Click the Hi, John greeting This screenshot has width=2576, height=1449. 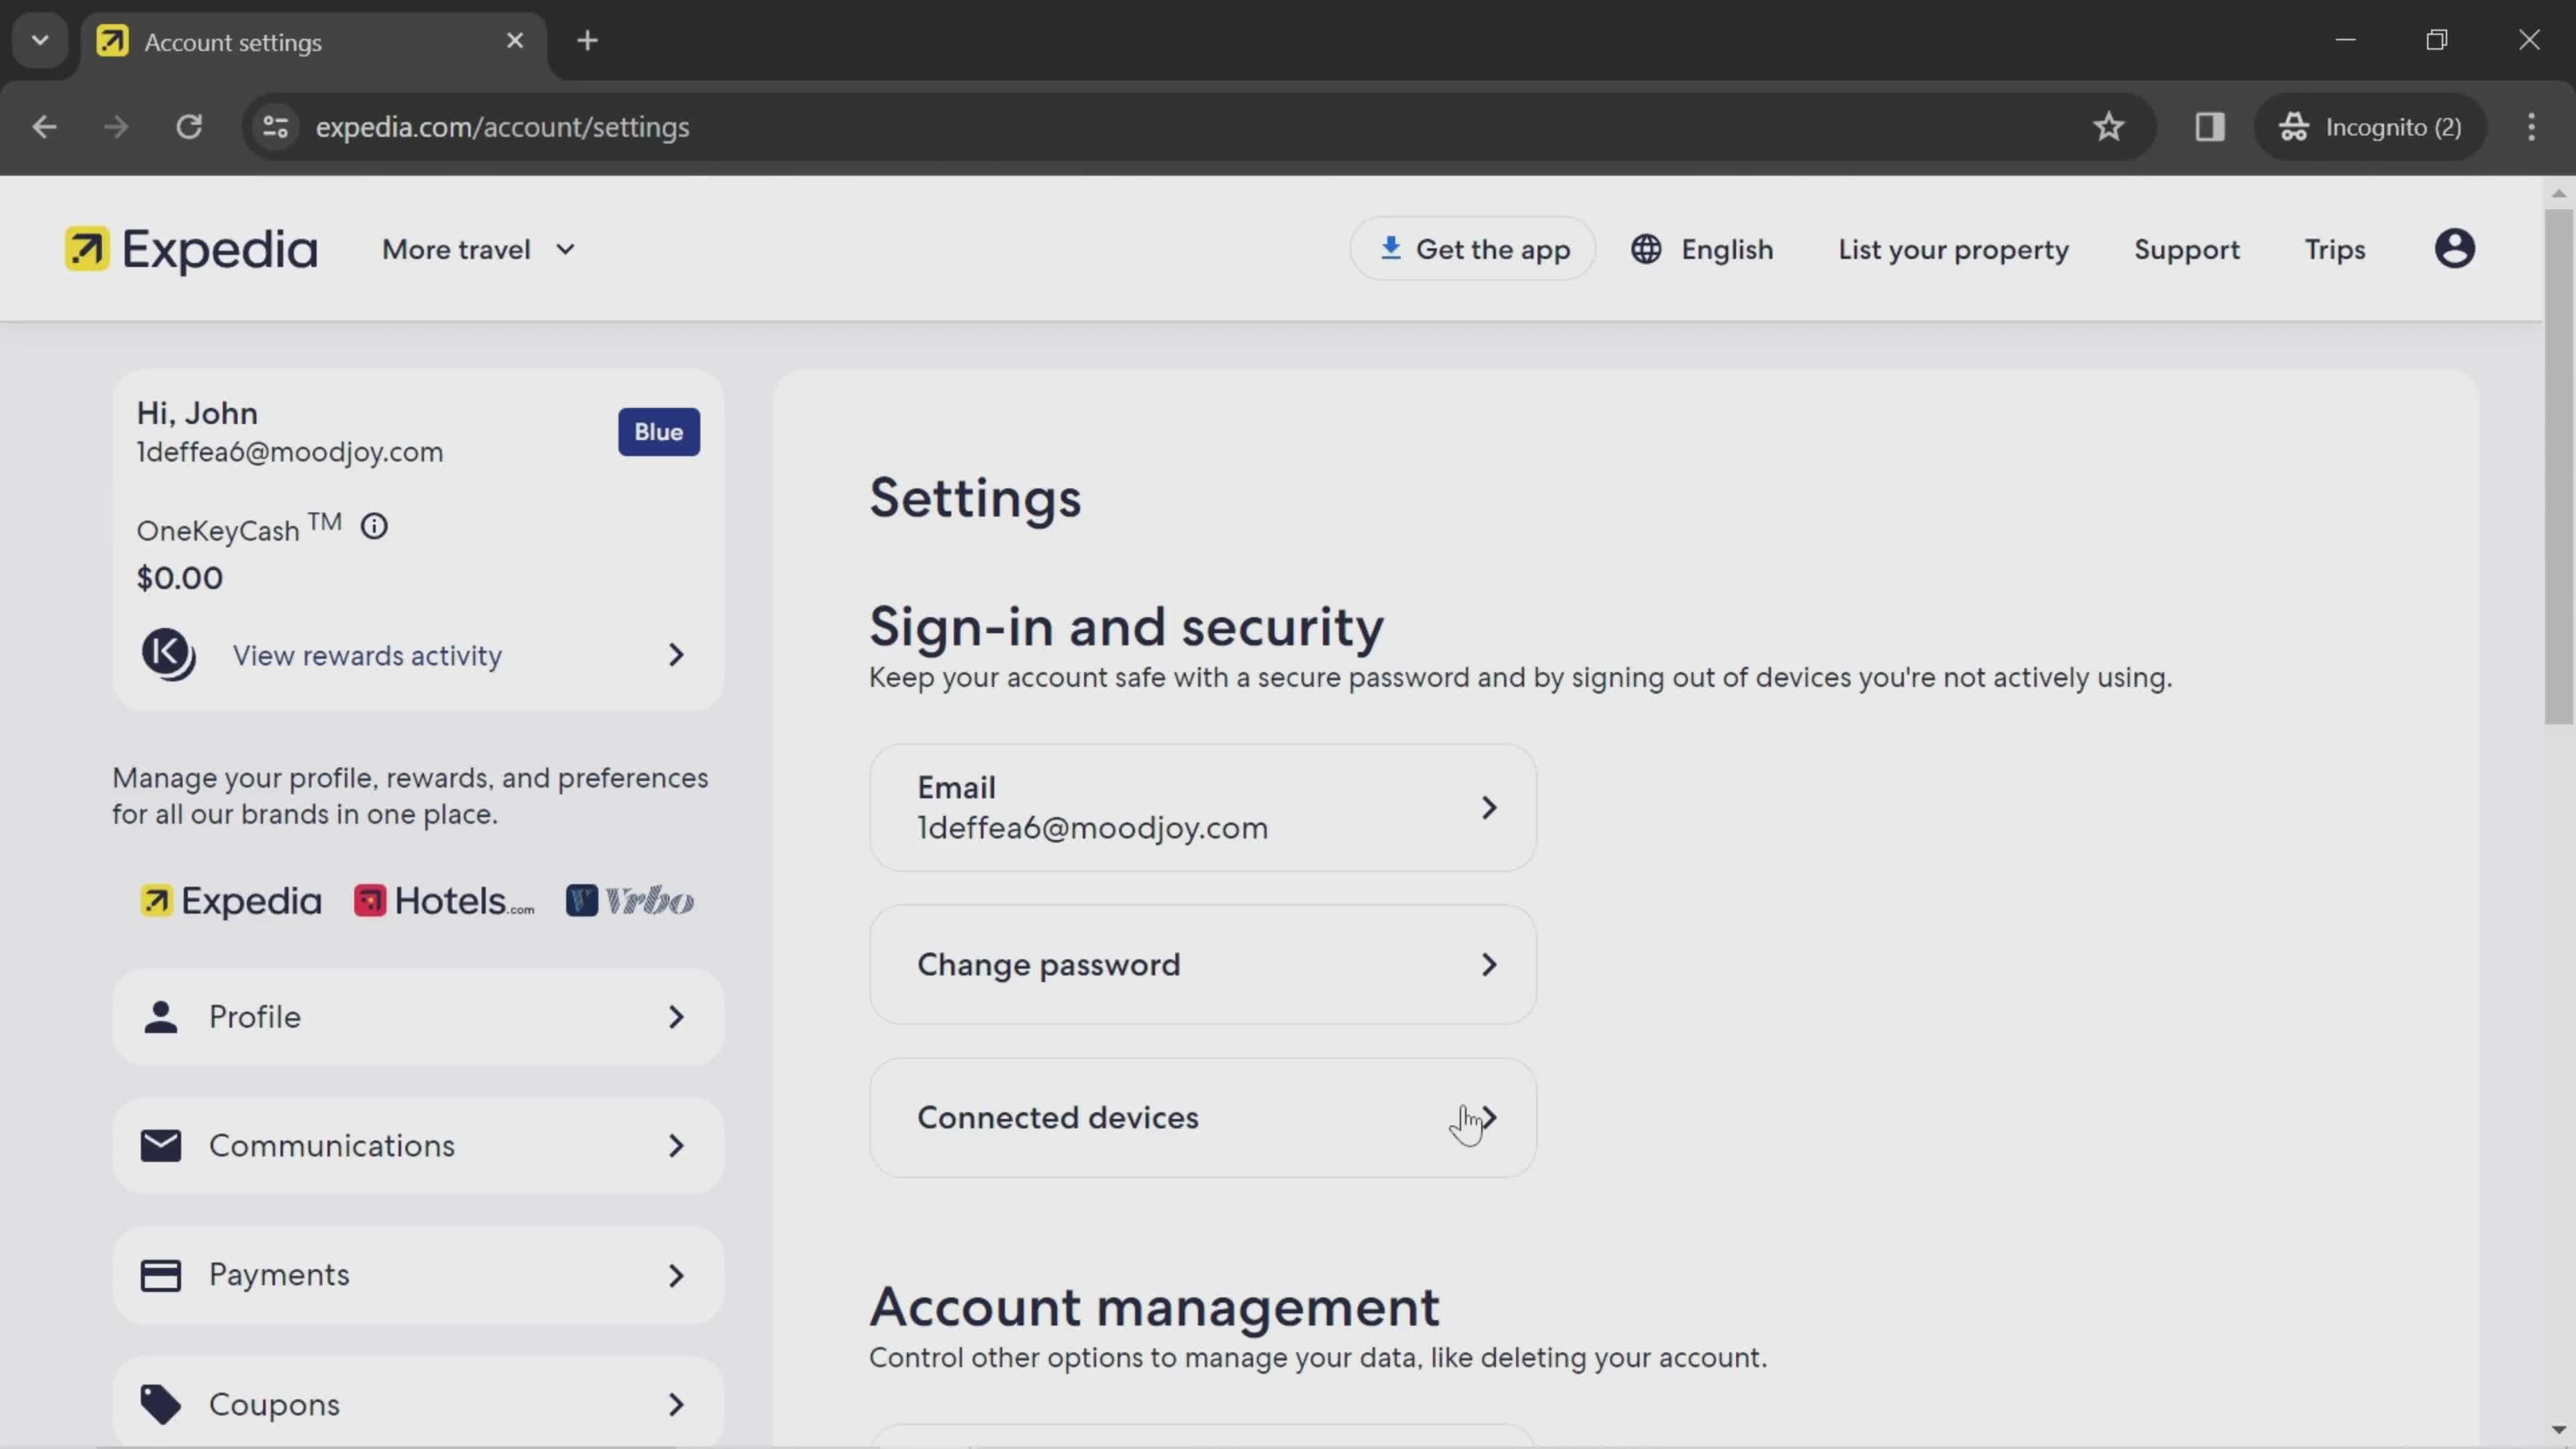(197, 413)
